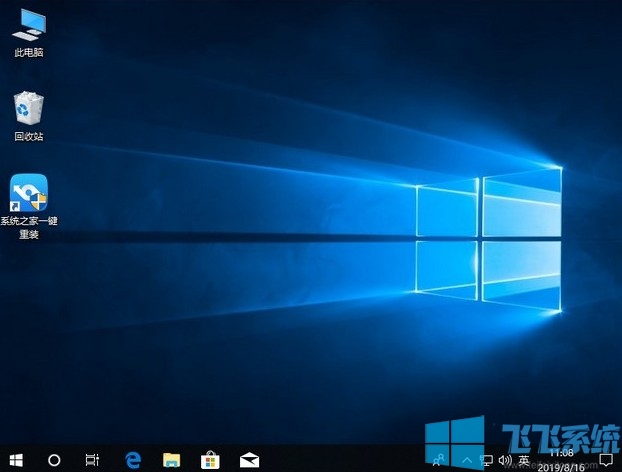Select the 系统之家一键重装 shortcut icon
Screen dimensions: 622x472
coord(29,206)
